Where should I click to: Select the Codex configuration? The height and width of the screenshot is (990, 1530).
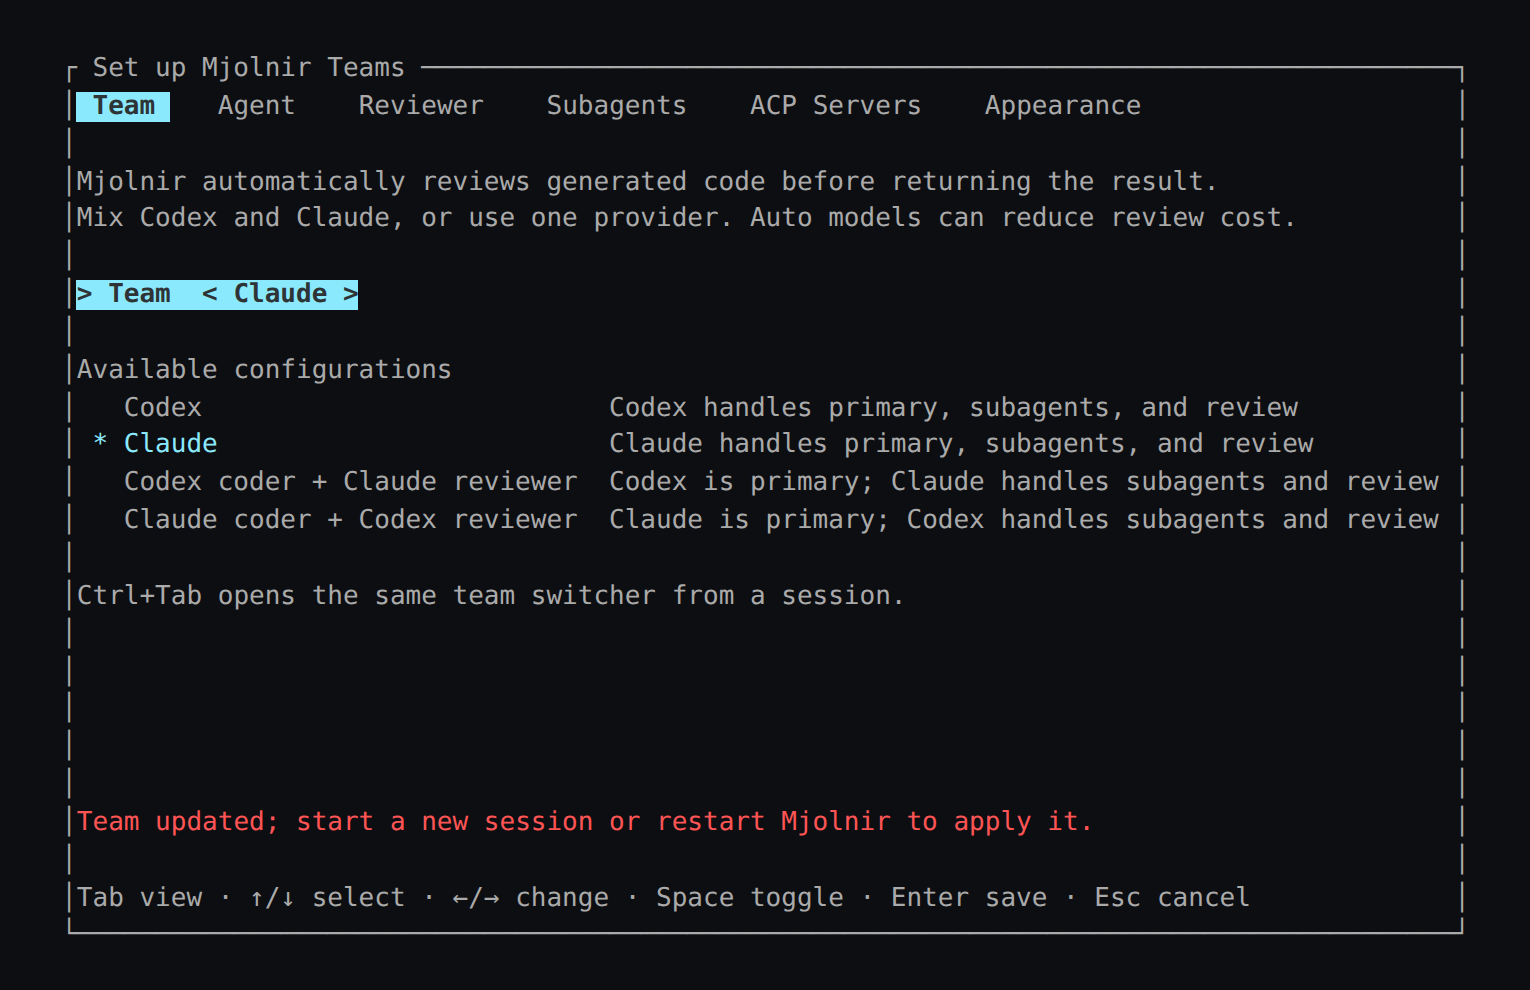(x=163, y=407)
